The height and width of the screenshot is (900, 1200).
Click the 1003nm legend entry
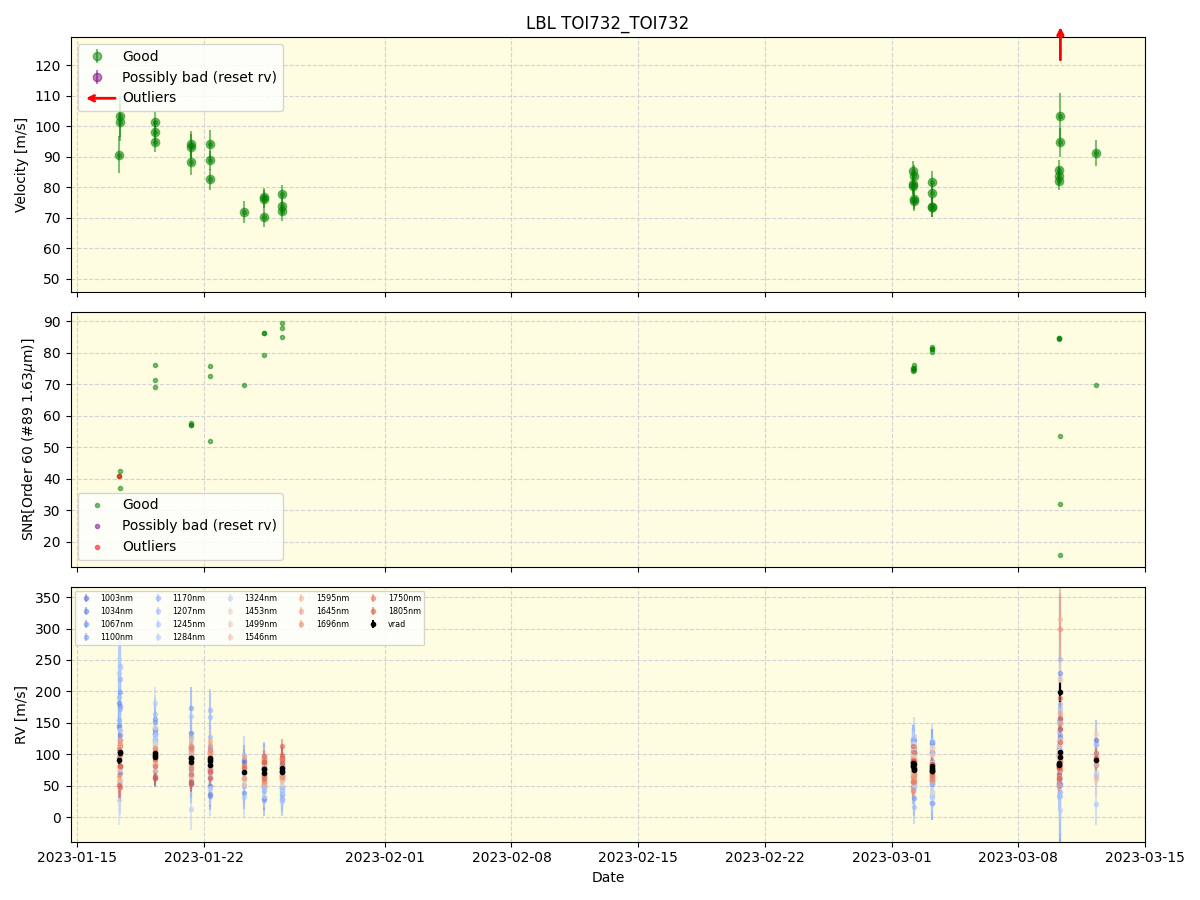[116, 598]
